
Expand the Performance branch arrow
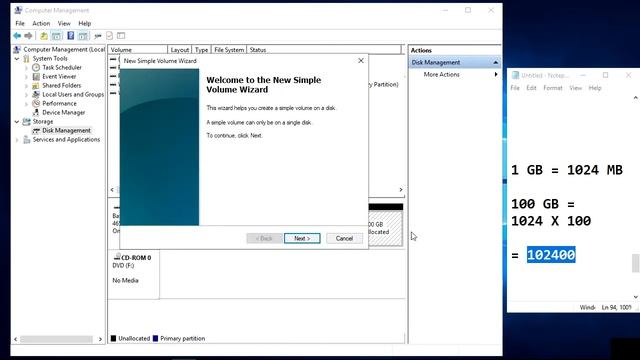tap(26, 103)
